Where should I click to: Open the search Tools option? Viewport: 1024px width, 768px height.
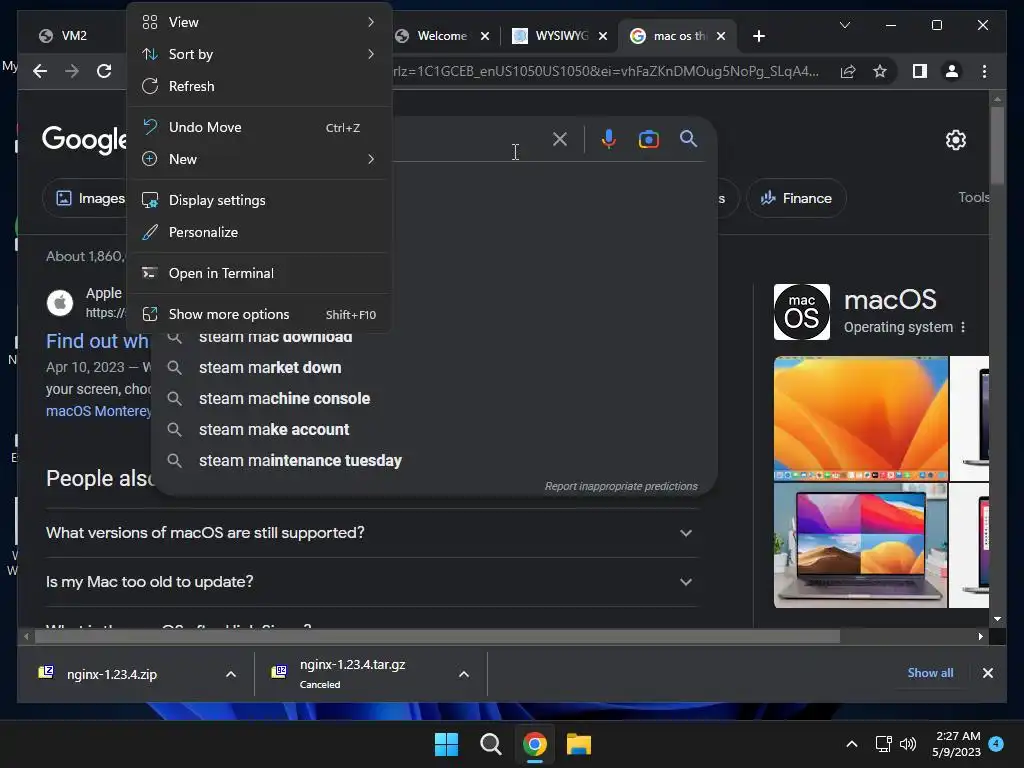click(973, 198)
